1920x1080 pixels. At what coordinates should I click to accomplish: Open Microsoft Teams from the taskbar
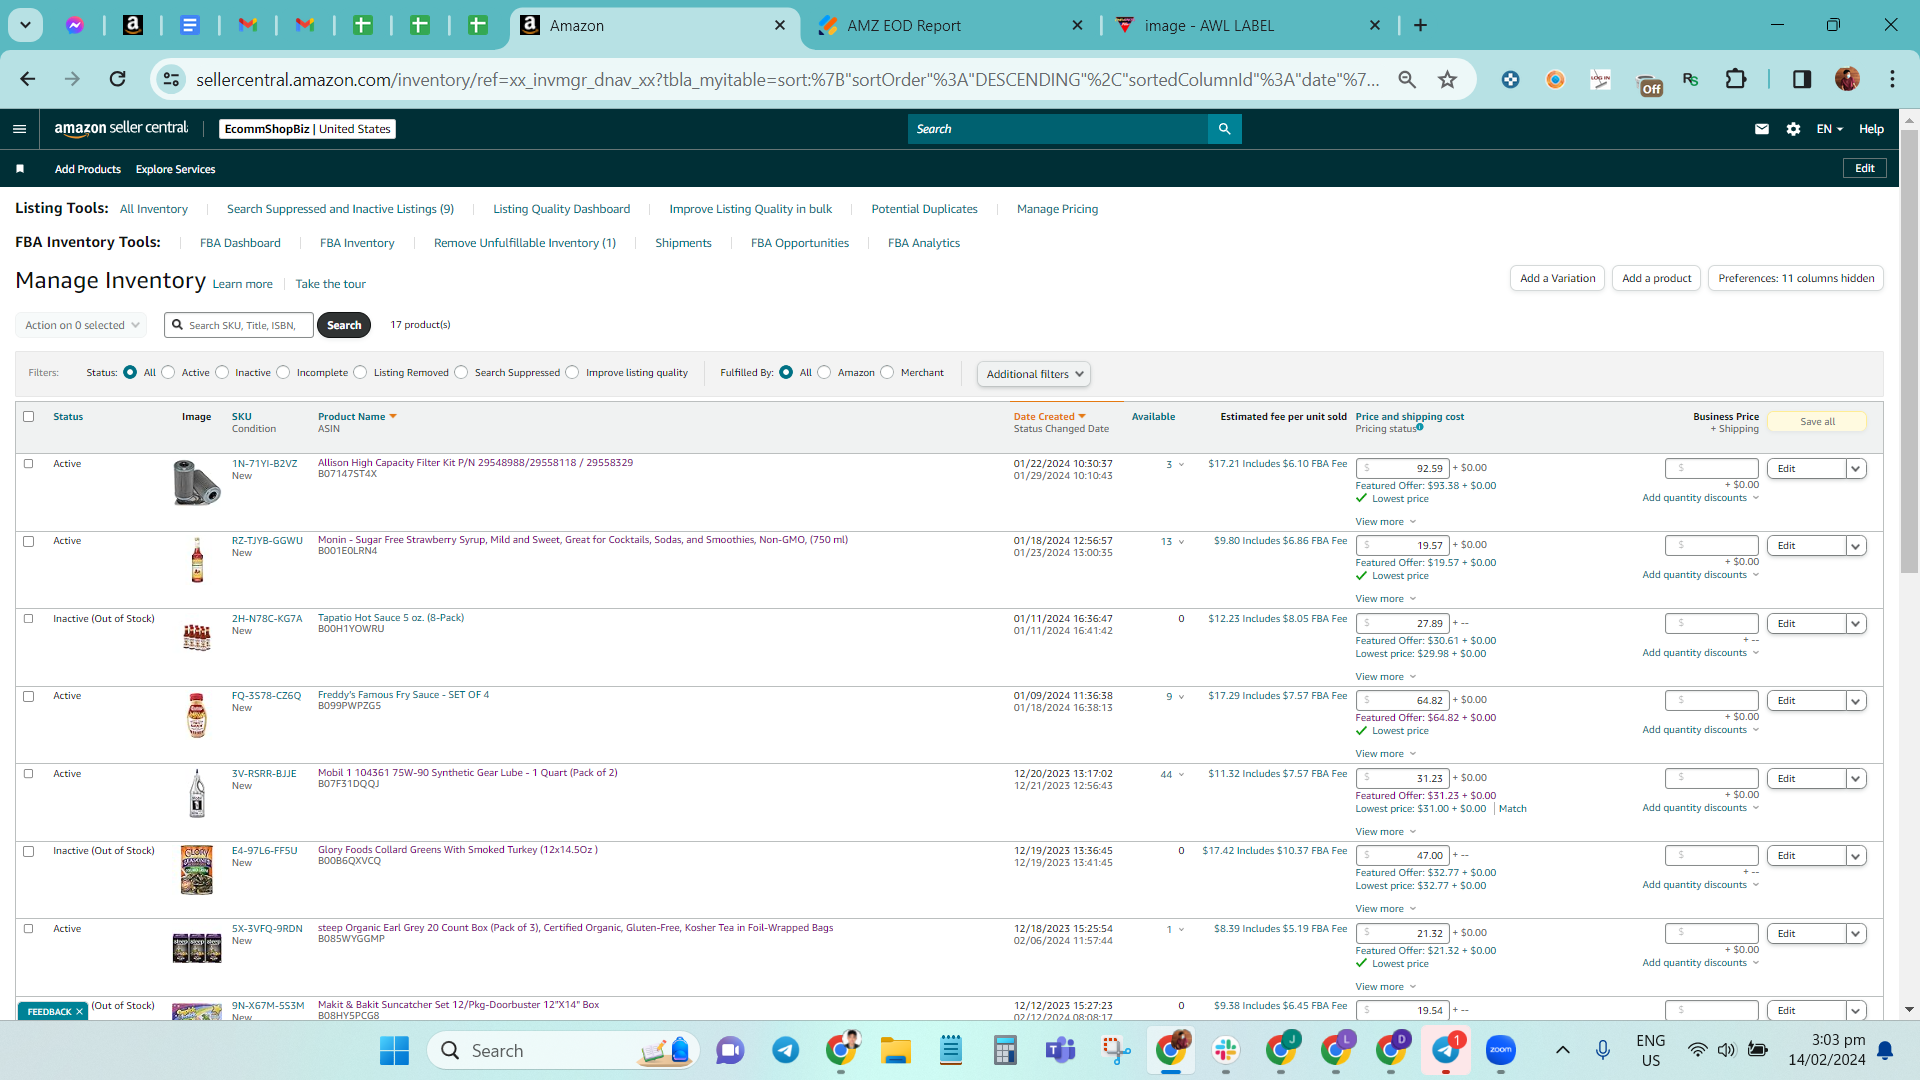pos(1060,1050)
